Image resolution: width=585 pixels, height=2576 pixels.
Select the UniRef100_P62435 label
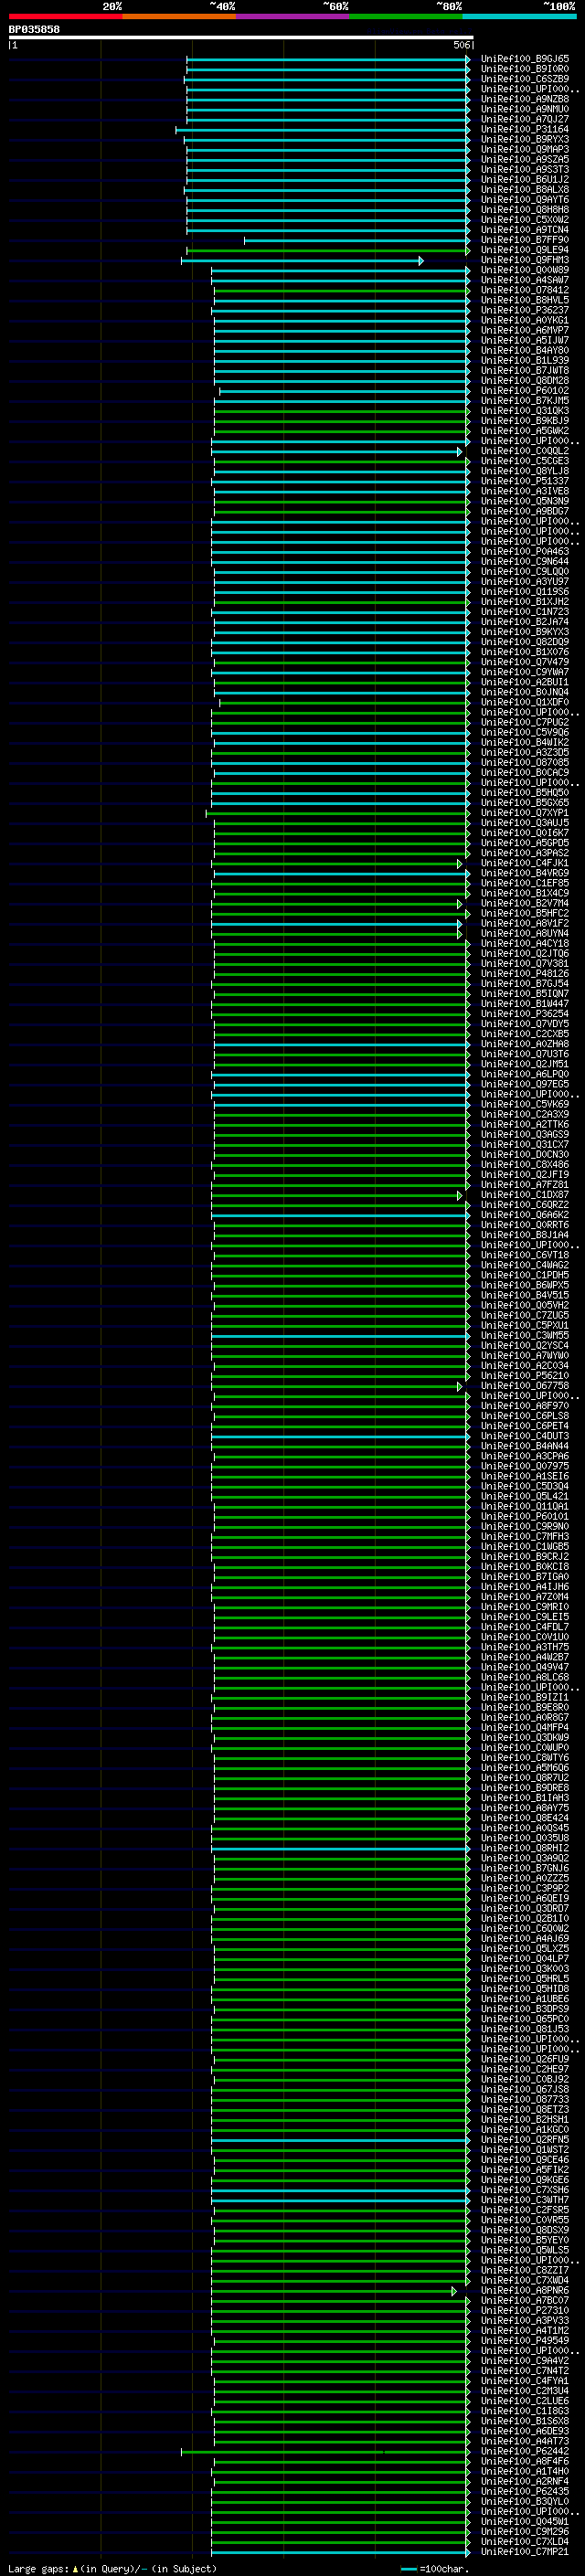tap(525, 2491)
